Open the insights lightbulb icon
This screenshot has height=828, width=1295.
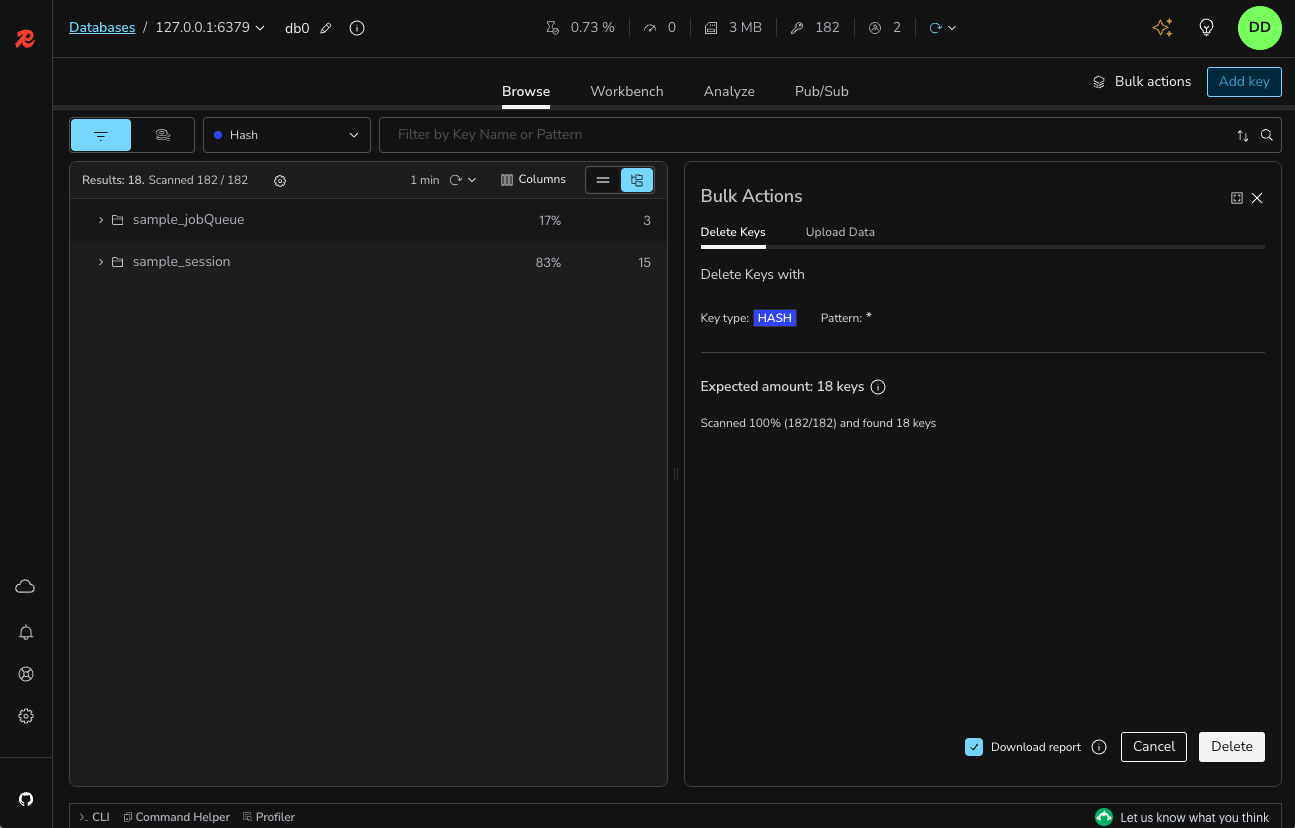[x=1206, y=28]
